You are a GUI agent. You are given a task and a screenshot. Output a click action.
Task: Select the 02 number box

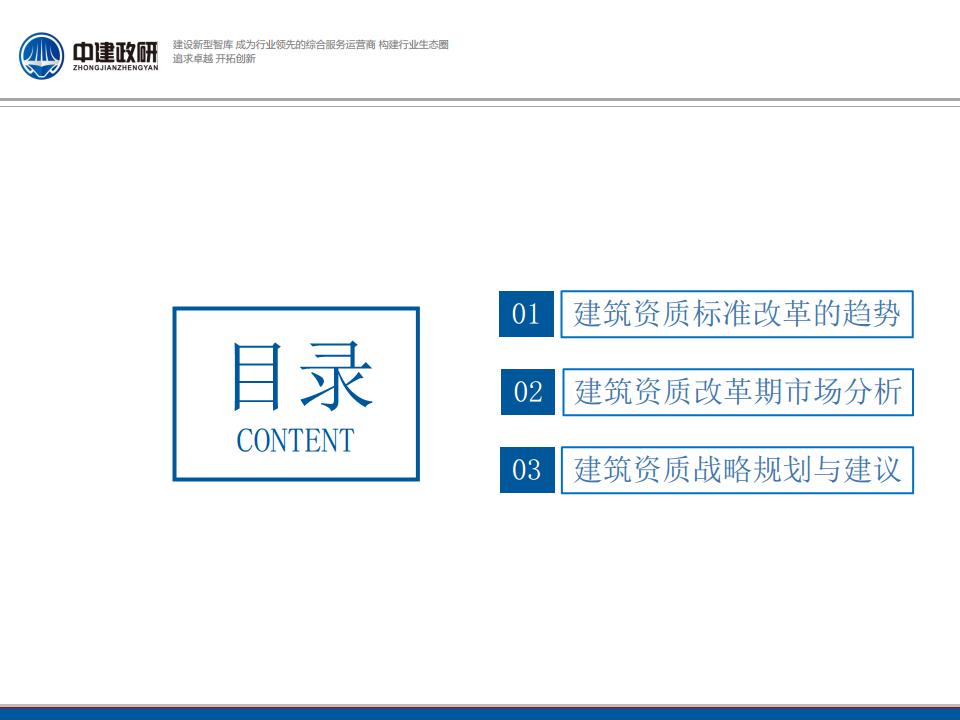528,392
